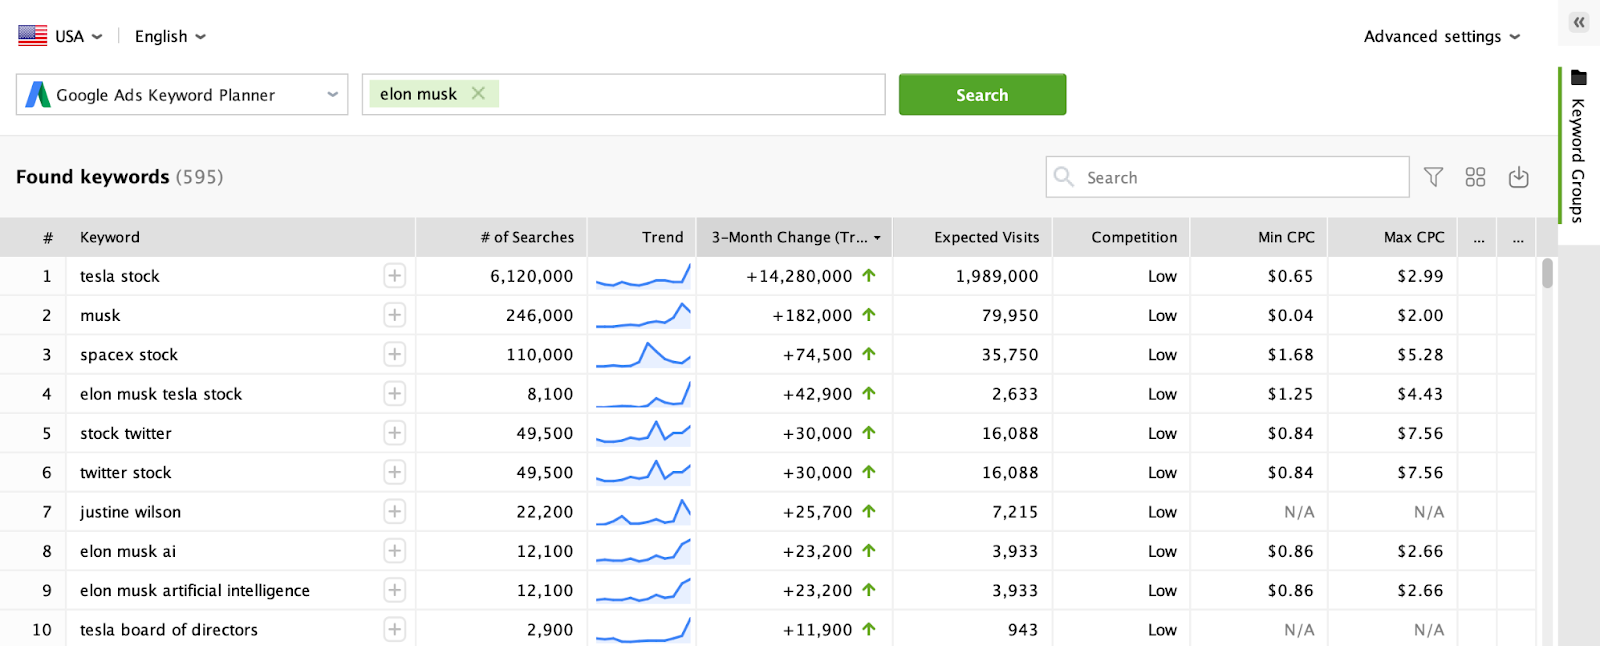Open the grid view icon
This screenshot has height=646, width=1600.
1475,177
